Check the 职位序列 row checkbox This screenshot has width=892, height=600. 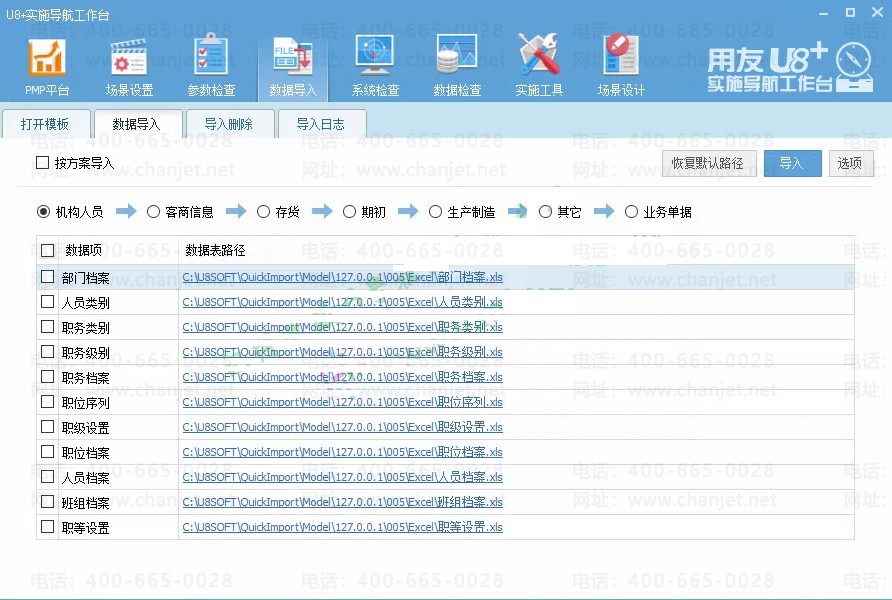48,402
